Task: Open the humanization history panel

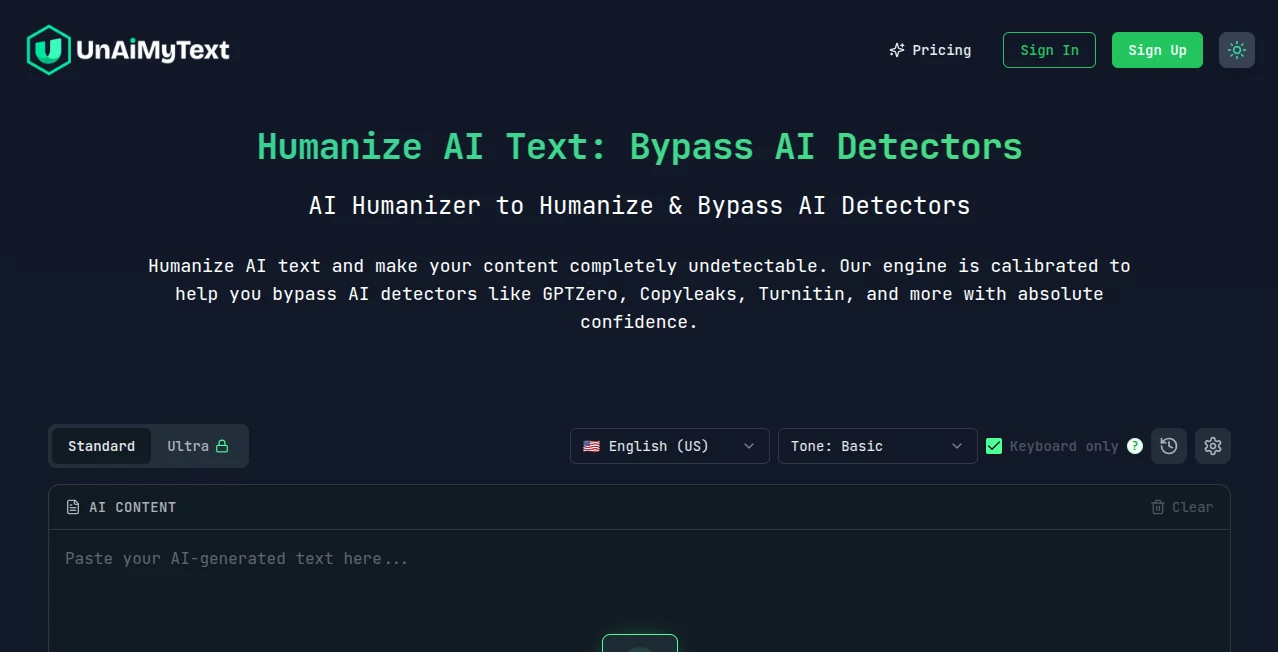Action: (x=1168, y=446)
